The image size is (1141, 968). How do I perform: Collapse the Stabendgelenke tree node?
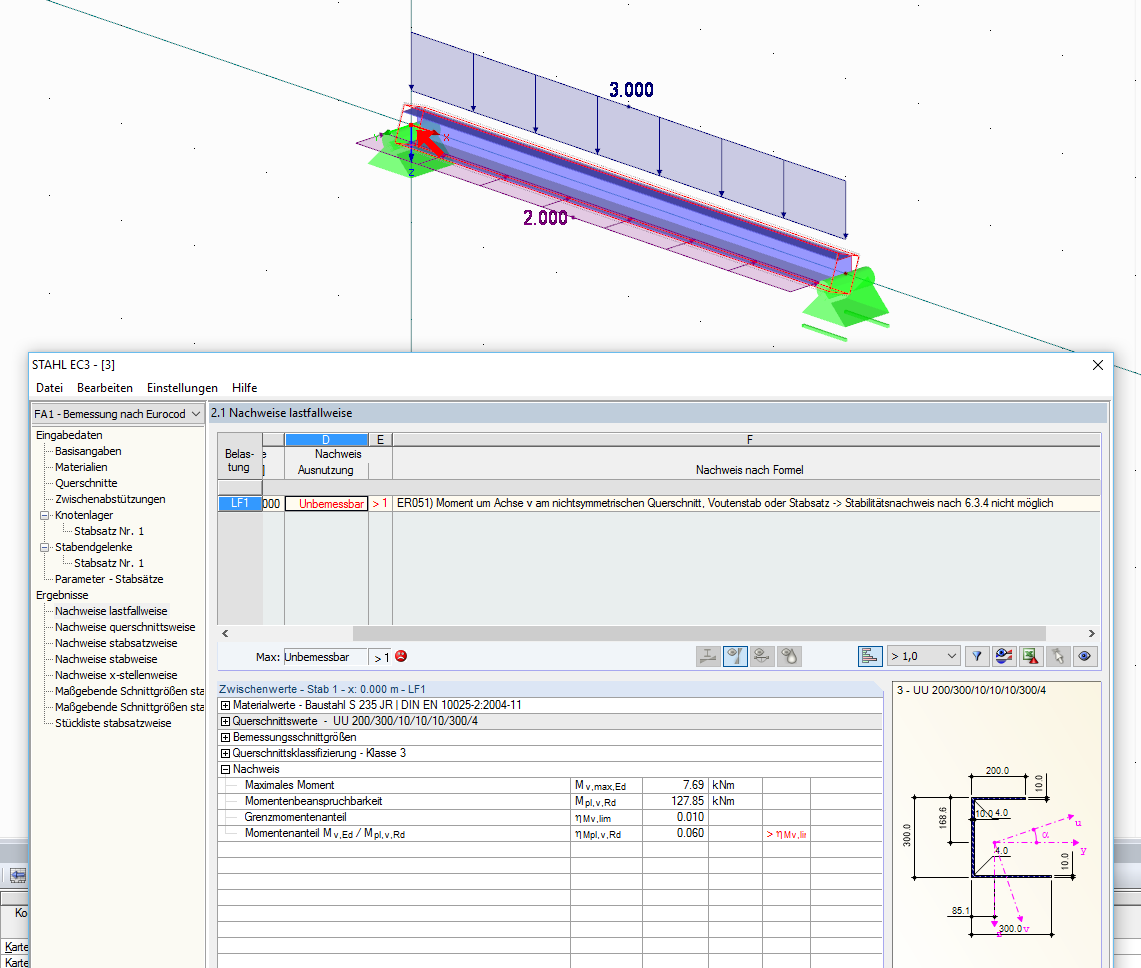click(x=44, y=547)
